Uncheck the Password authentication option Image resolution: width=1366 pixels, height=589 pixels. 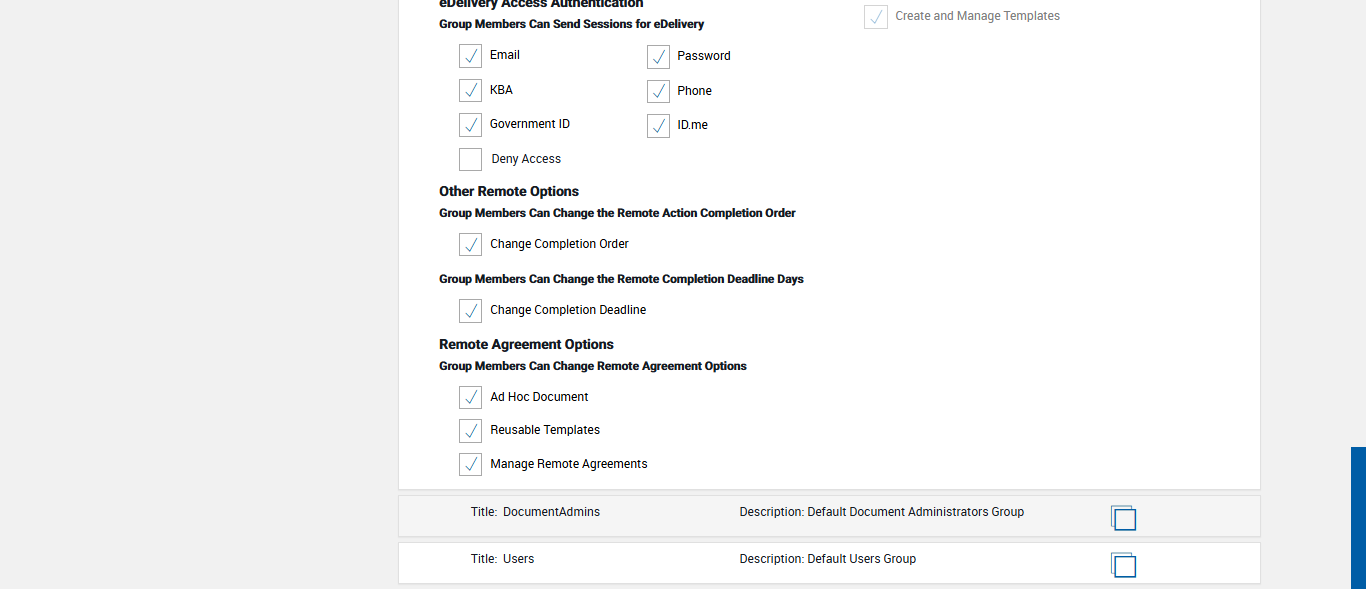[x=658, y=57]
